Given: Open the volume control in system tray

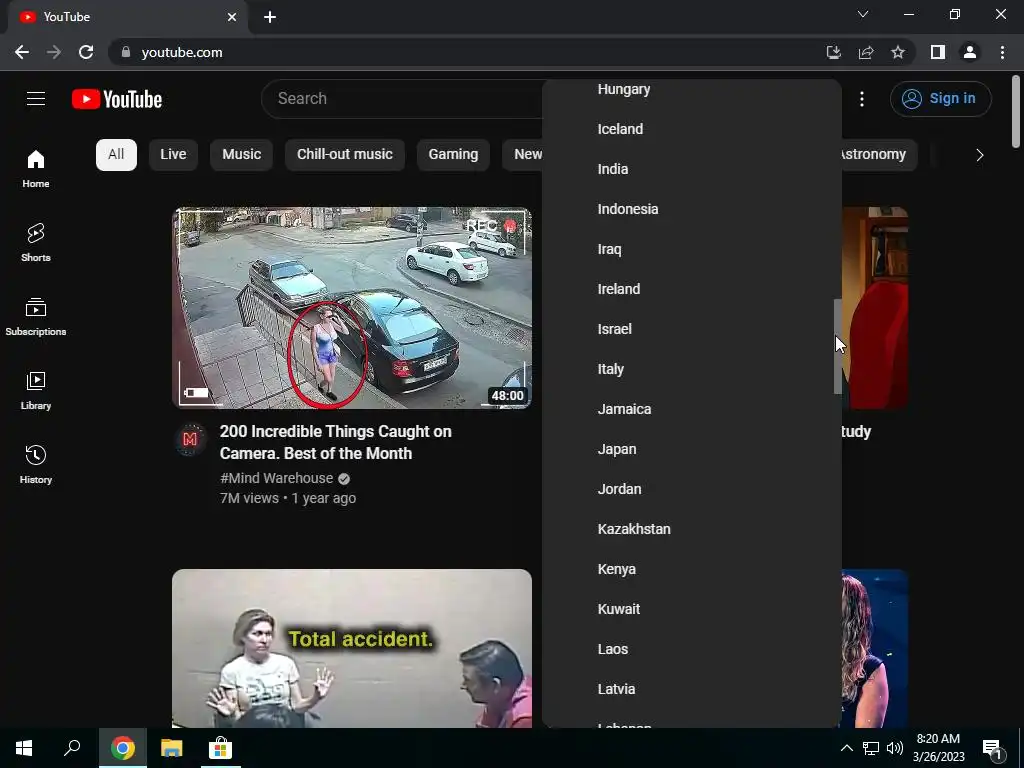Looking at the screenshot, I should click(895, 748).
